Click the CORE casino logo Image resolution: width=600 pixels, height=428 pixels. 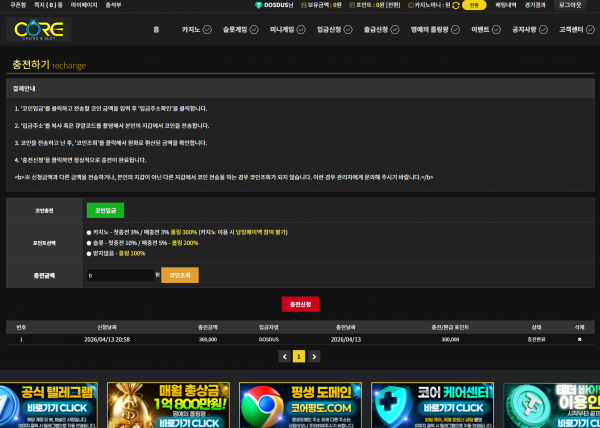tap(38, 31)
